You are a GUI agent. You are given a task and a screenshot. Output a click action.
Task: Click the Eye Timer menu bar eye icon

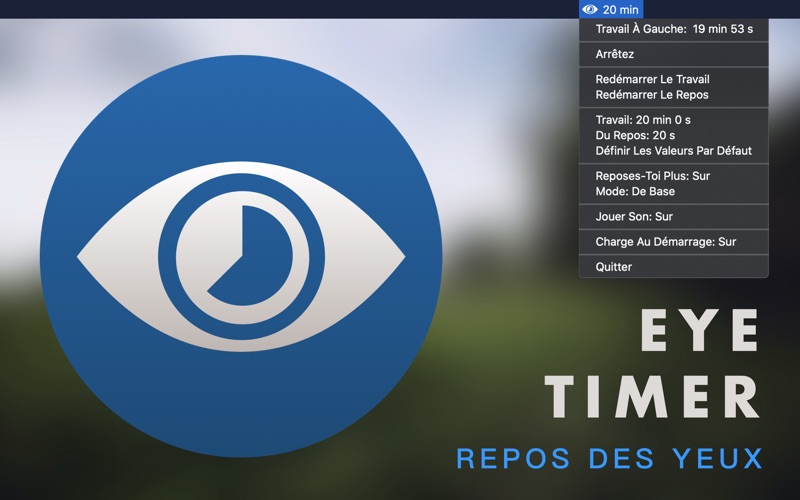[x=590, y=9]
